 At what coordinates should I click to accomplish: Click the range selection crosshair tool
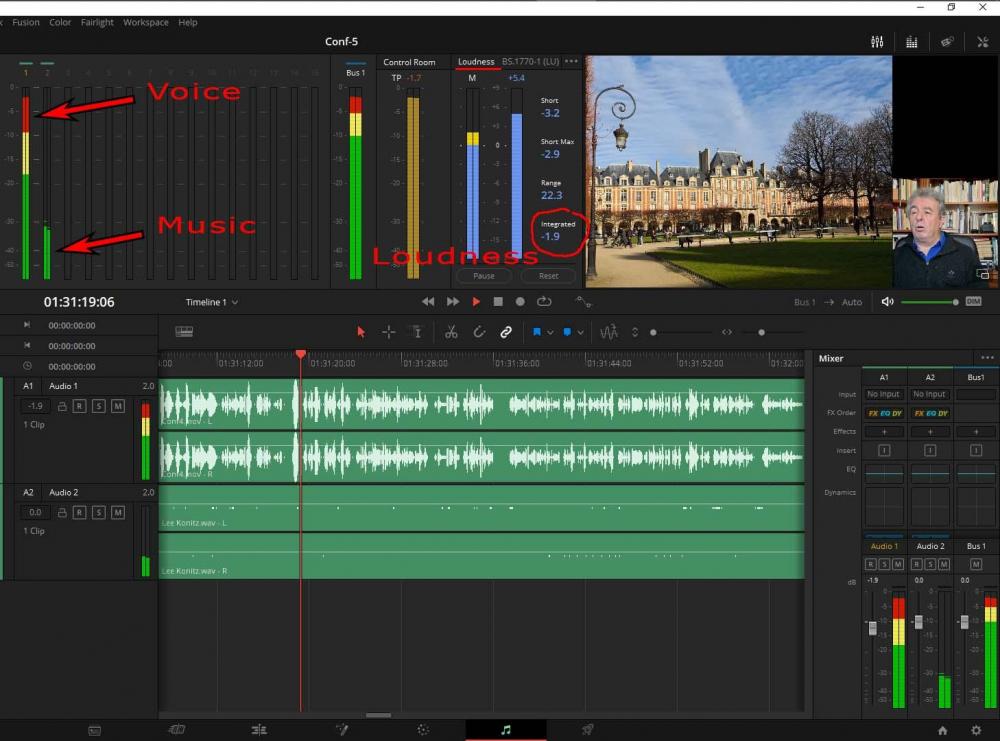(x=389, y=332)
